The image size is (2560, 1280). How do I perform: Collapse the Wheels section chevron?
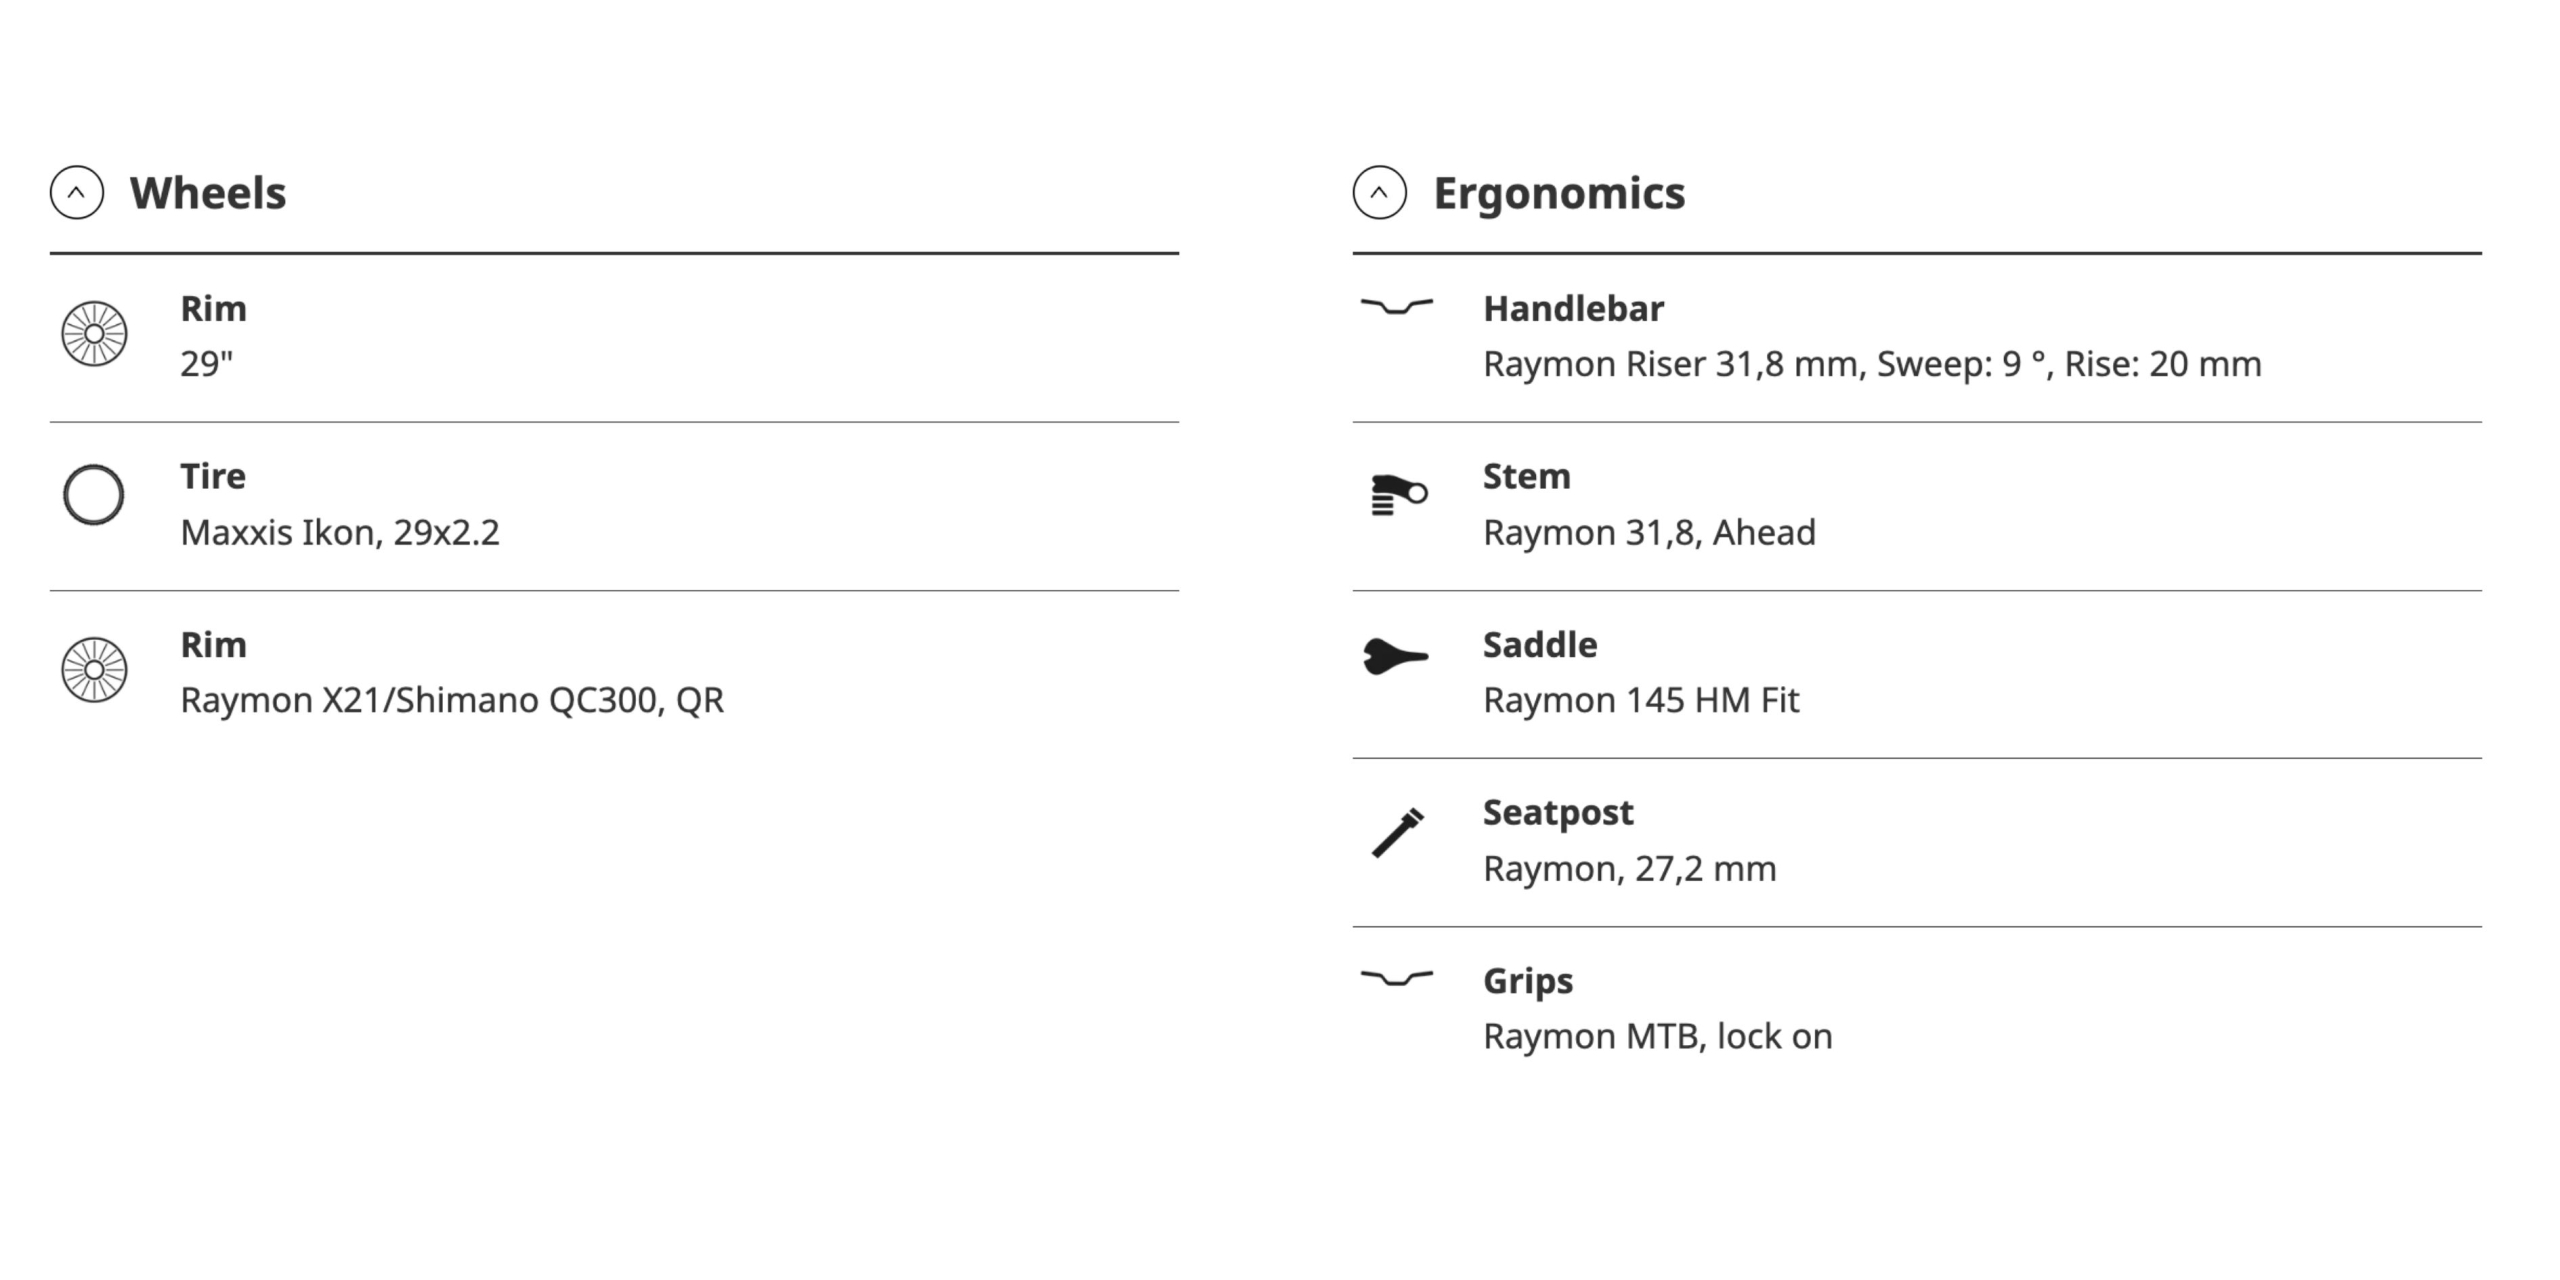pos(77,192)
